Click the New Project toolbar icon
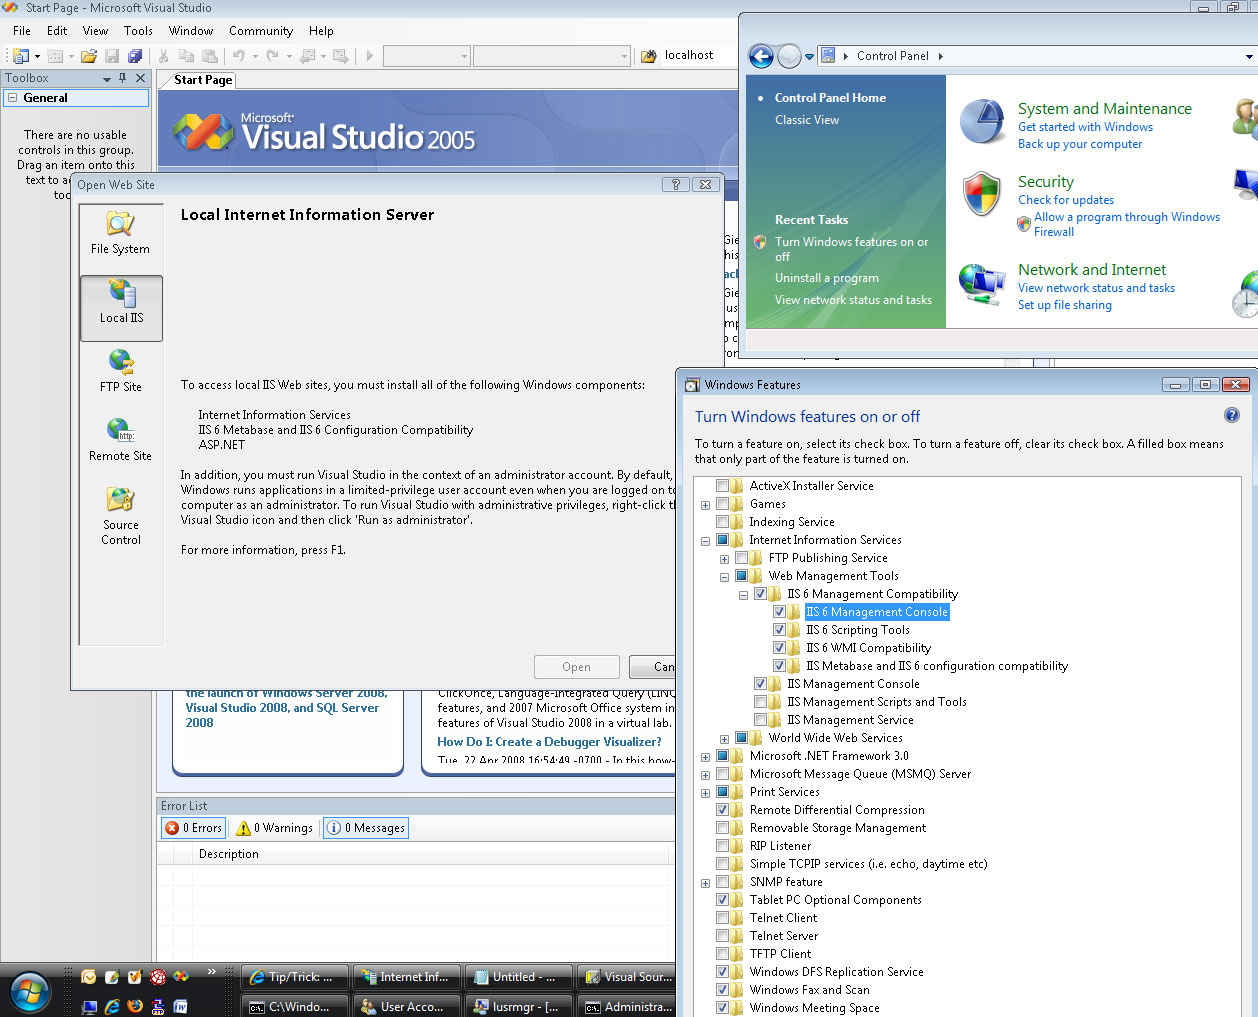Screen dimensions: 1258x1017 coord(21,56)
